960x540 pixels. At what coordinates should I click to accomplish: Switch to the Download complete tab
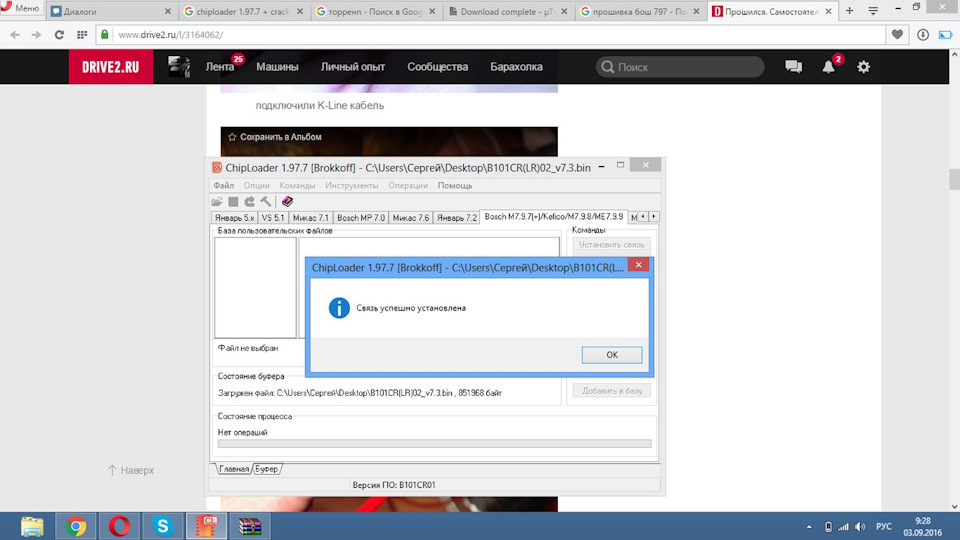point(508,11)
